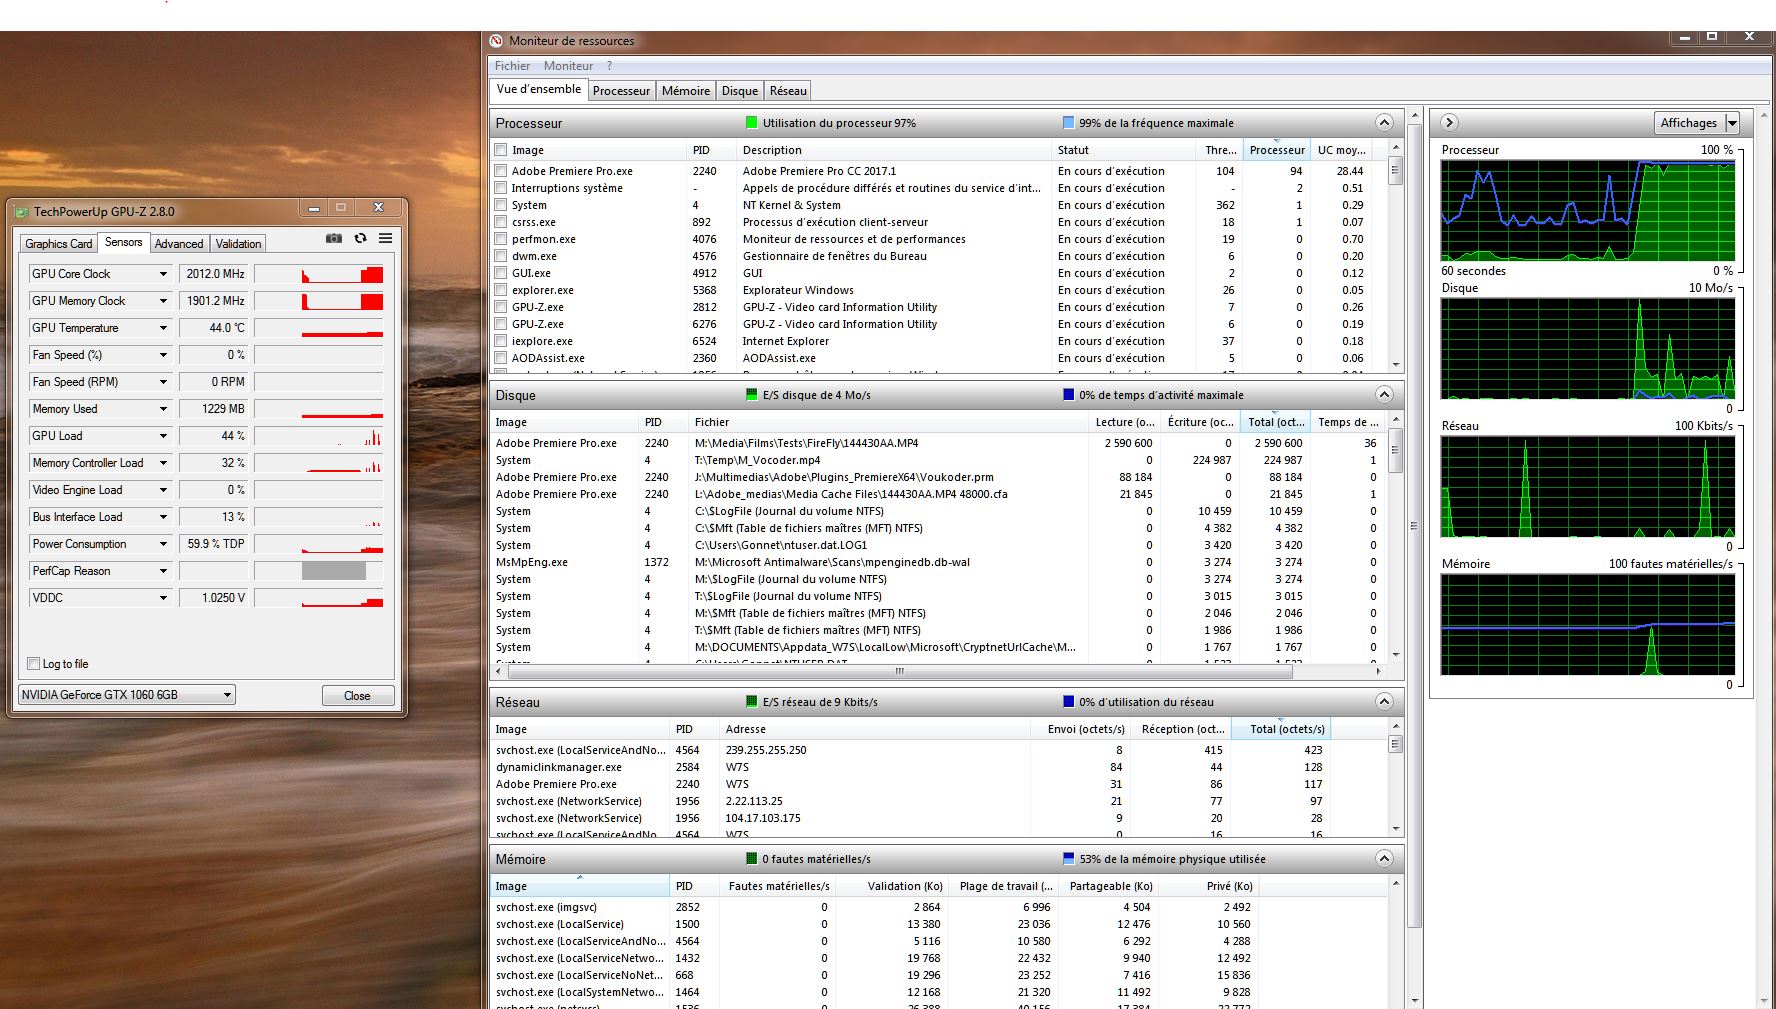Tick the perfmon.exe process checkbox

501,239
